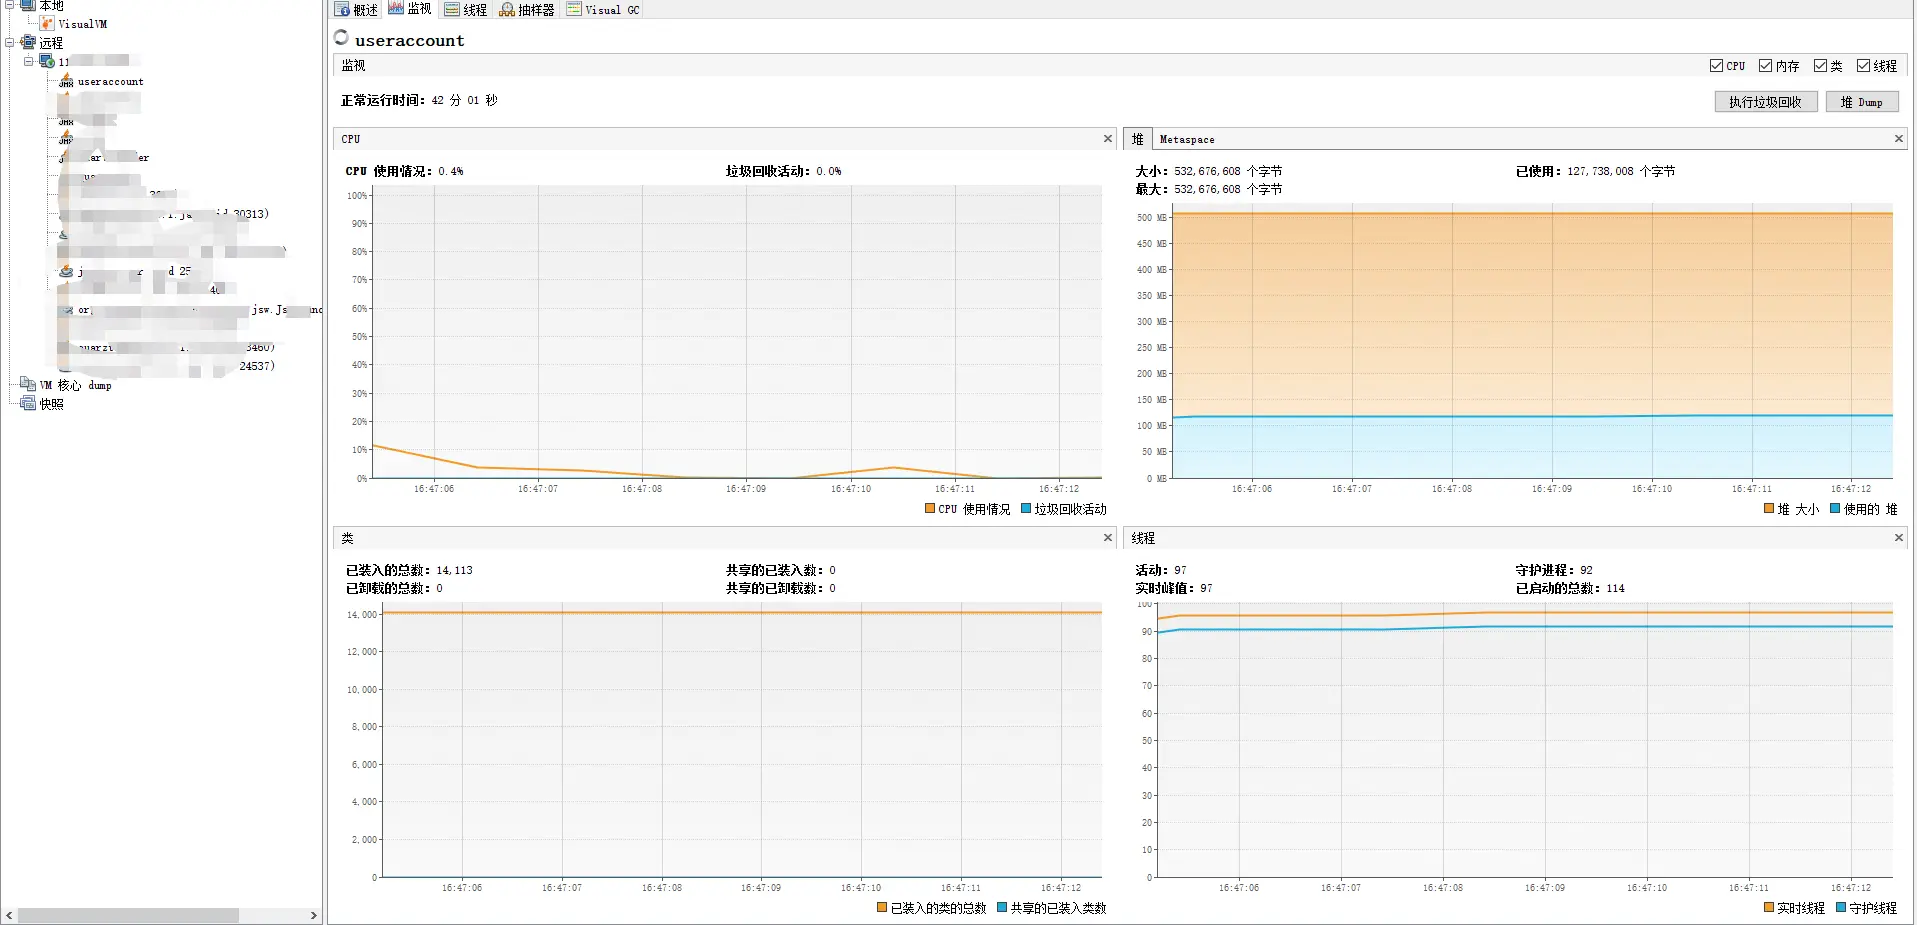Click the 本地 (Local) computer icon

[x=28, y=5]
